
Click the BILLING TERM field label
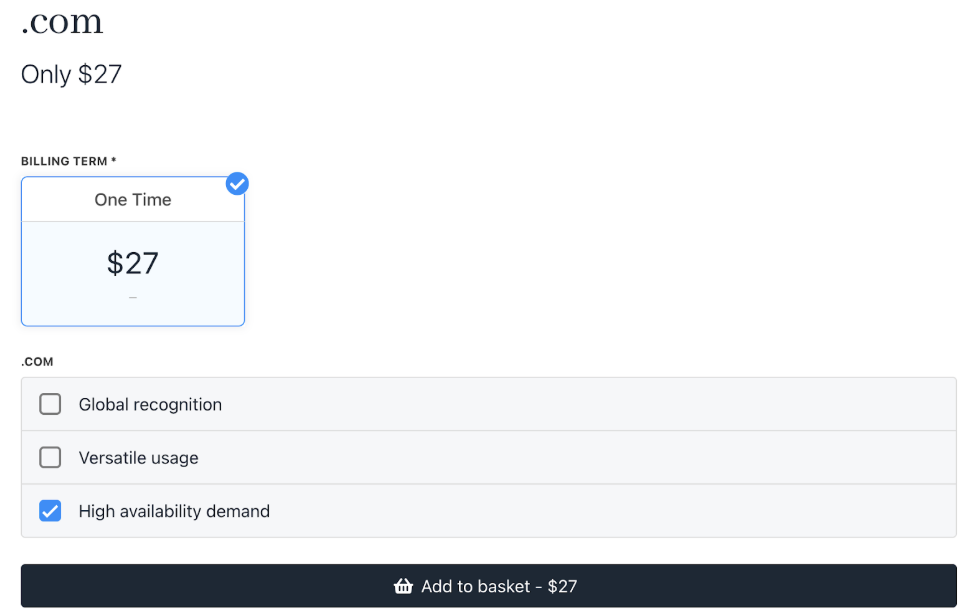tap(69, 161)
